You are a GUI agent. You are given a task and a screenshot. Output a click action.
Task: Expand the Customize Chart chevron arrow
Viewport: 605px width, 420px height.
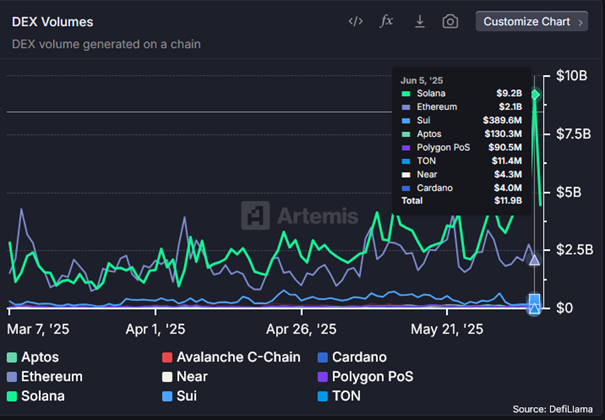580,22
